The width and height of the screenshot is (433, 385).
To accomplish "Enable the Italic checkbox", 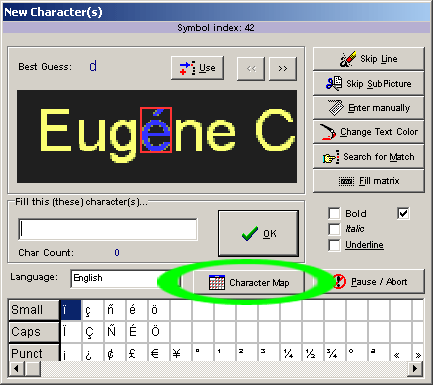I will pyautogui.click(x=334, y=229).
